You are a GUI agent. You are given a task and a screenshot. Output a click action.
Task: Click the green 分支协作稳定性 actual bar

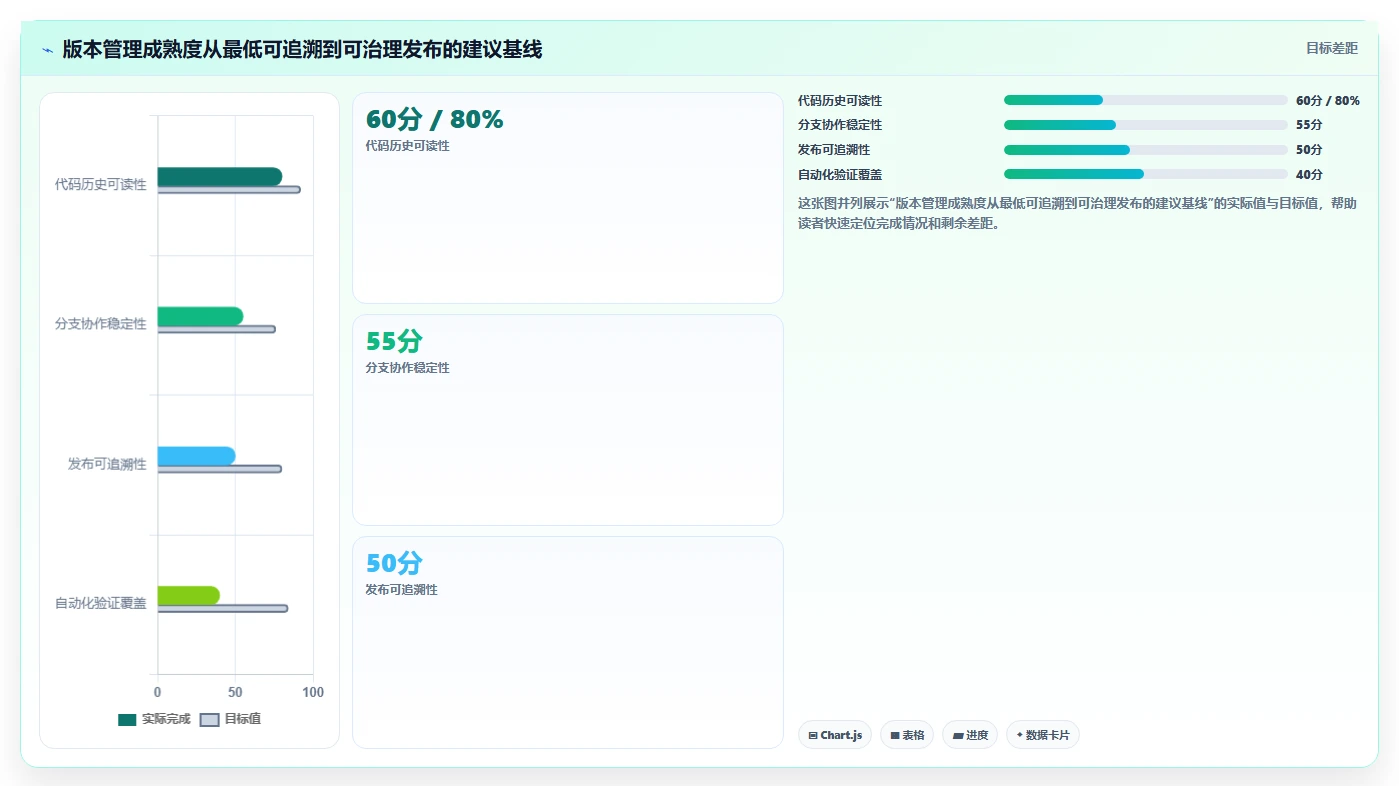coord(200,316)
